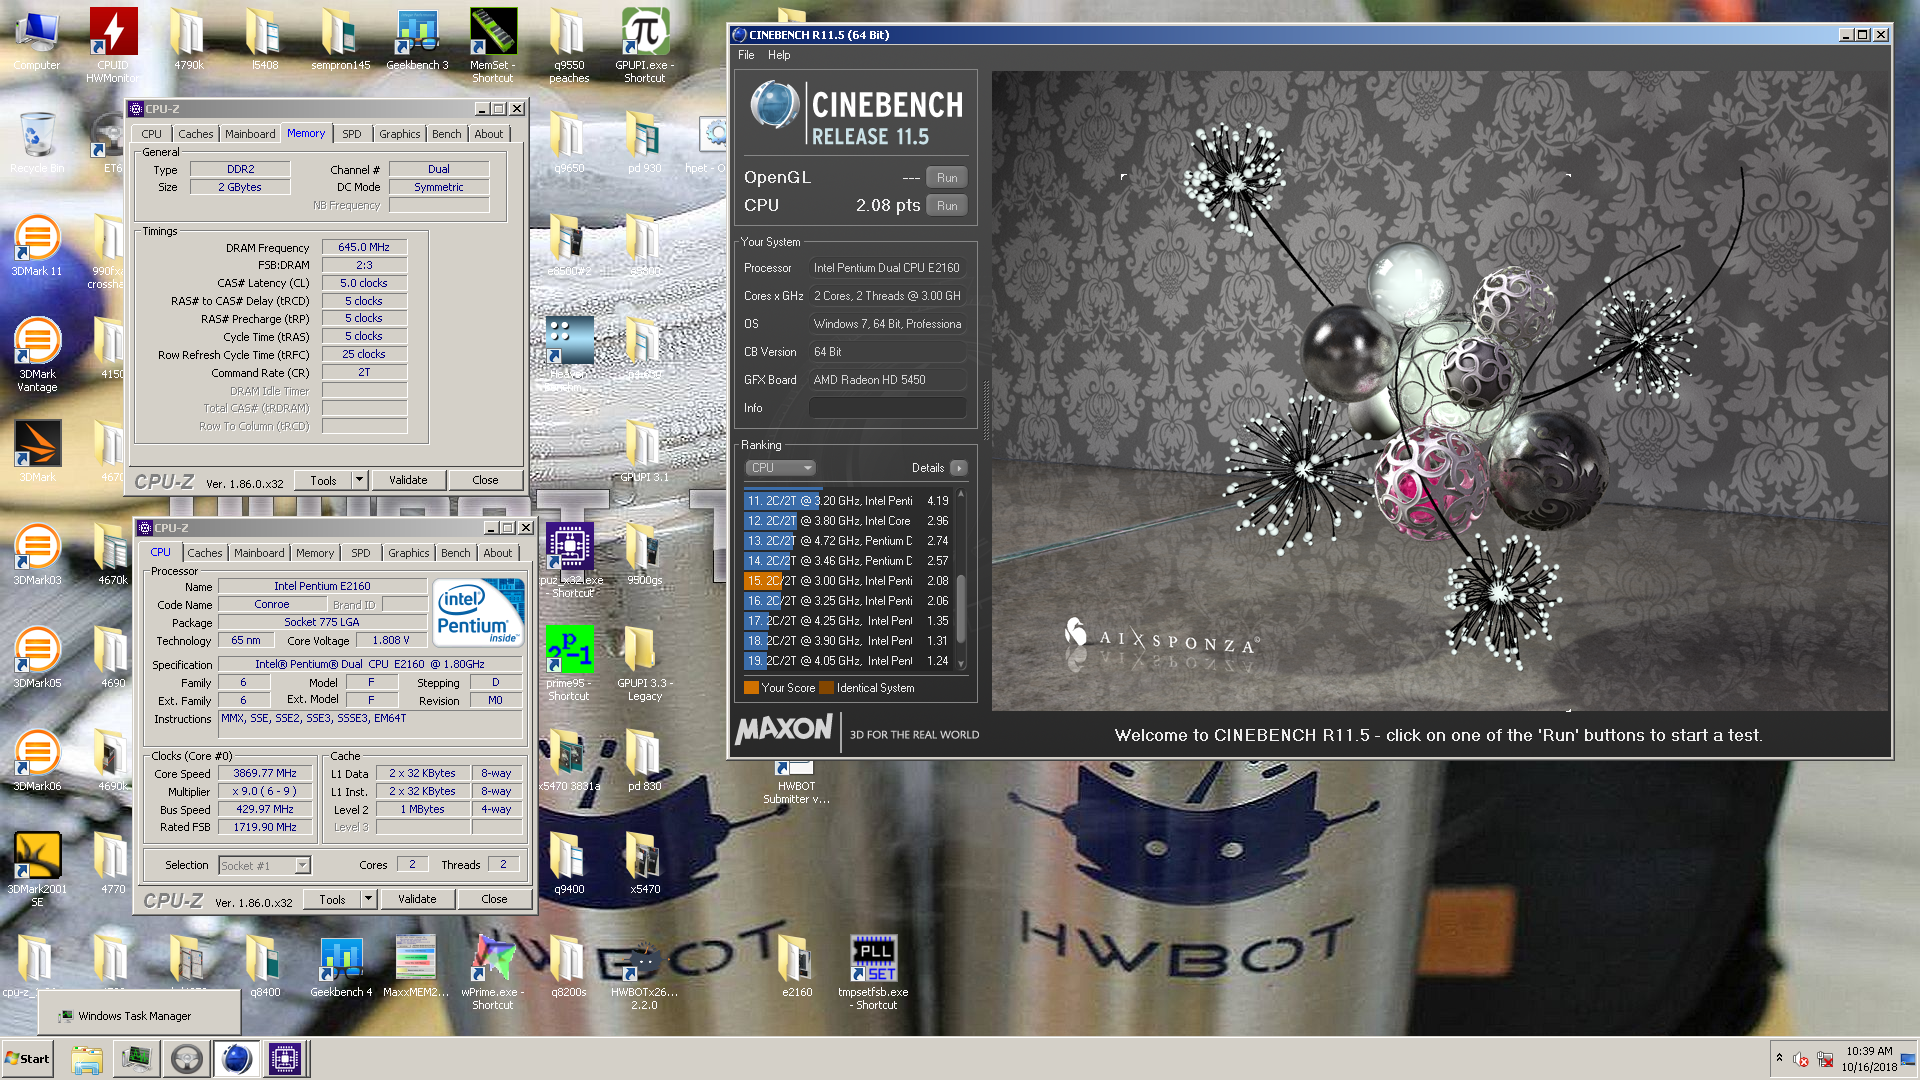Select ranking row 19 at 4.05 GHz

(x=848, y=661)
